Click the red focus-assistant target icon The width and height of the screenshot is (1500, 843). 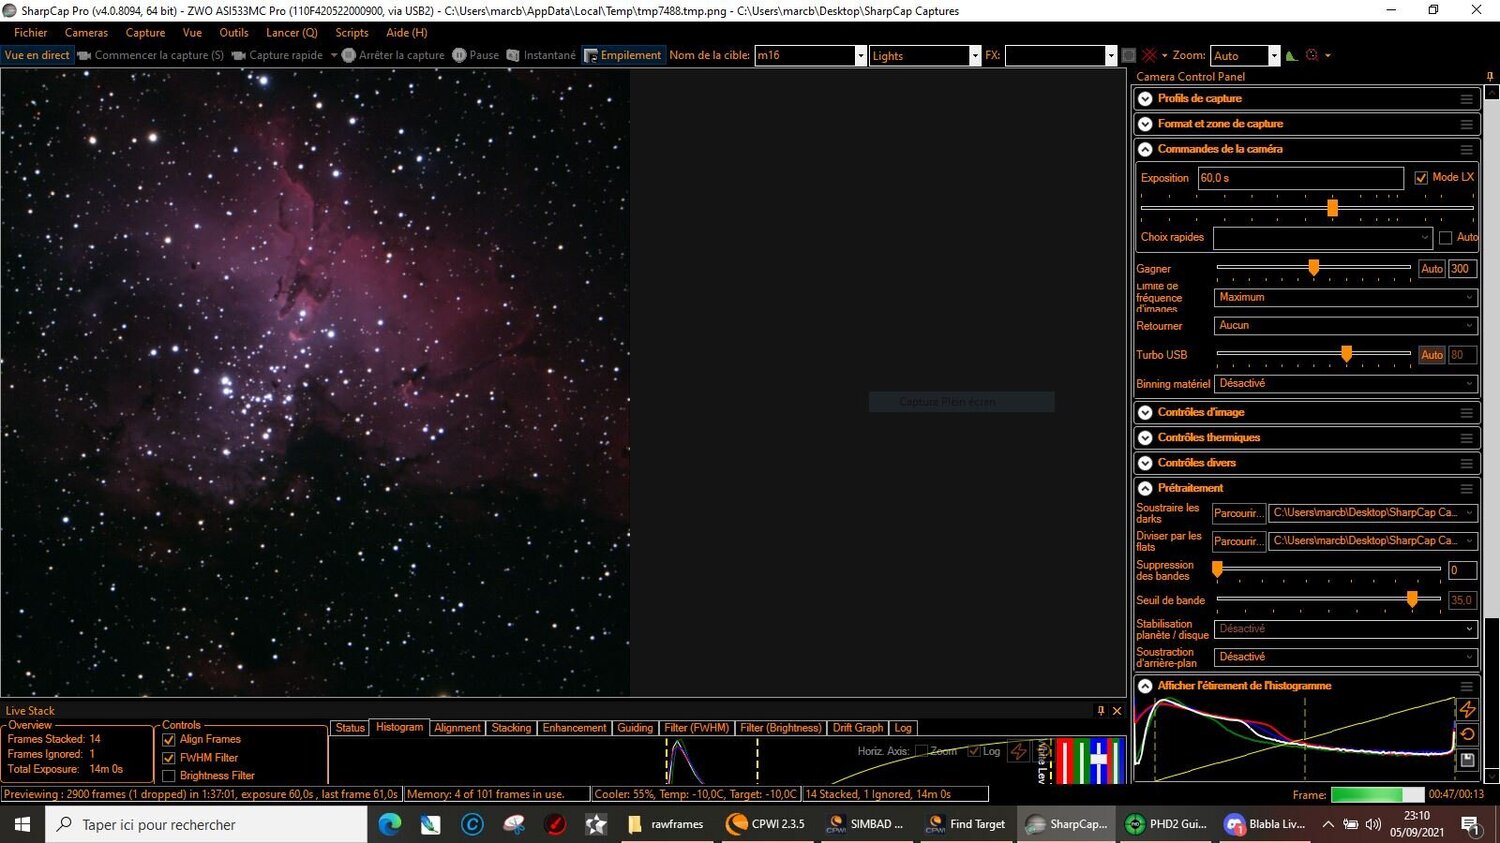click(x=1312, y=55)
